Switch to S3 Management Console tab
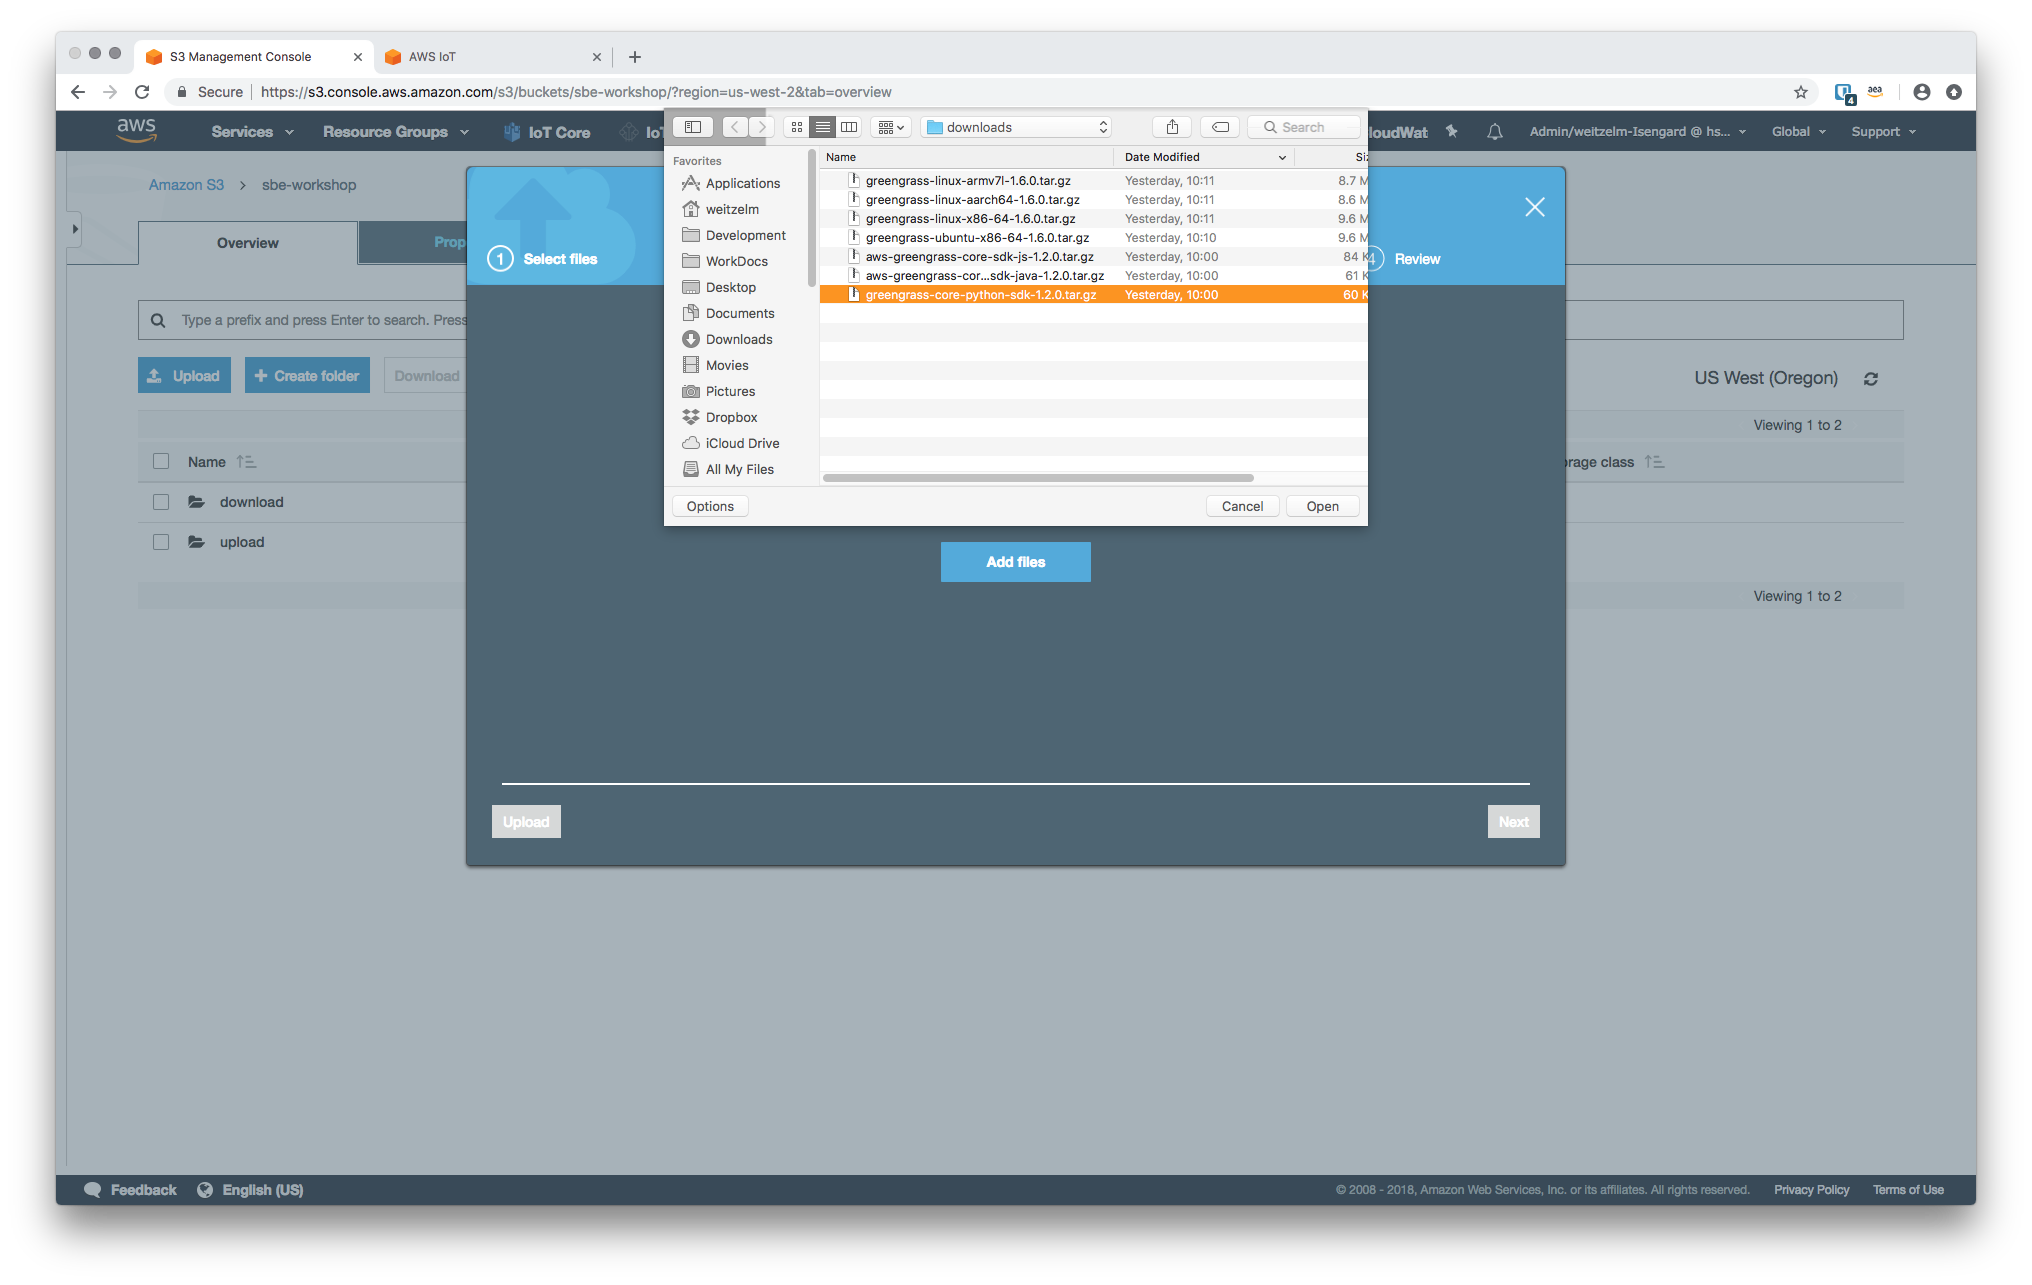Image resolution: width=2032 pixels, height=1285 pixels. [254, 57]
